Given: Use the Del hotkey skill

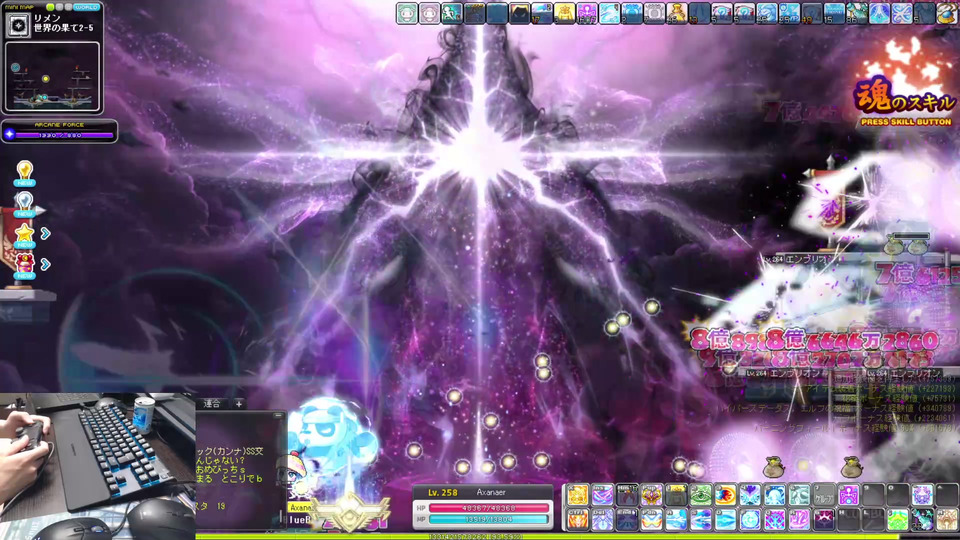Looking at the screenshot, I should click(602, 520).
